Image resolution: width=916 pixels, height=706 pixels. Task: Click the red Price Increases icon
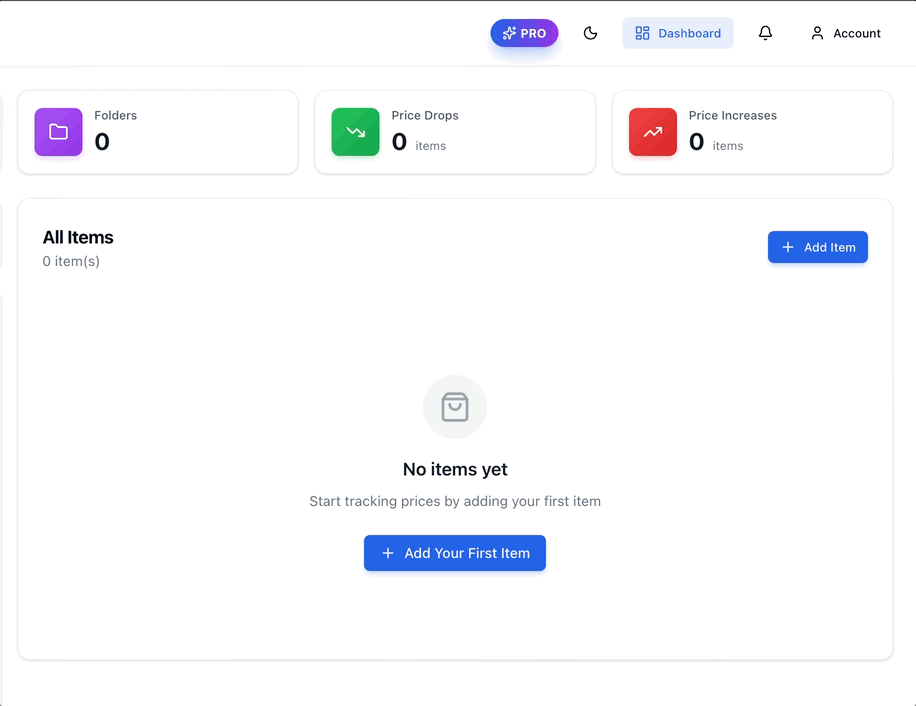(x=652, y=131)
